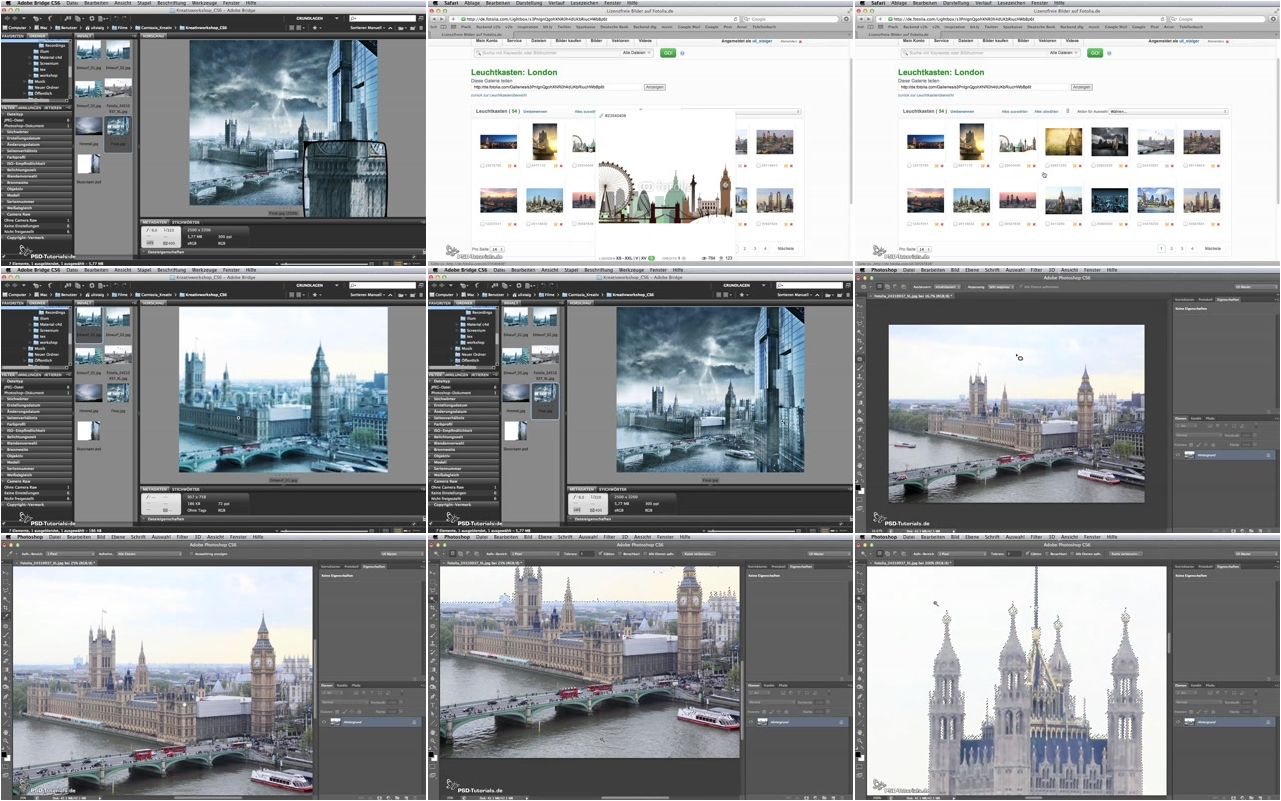Image resolution: width=1281 pixels, height=801 pixels.
Task: Open Ausbessern dropdown in middle-right Photoshop options bar
Action: (x=947, y=286)
